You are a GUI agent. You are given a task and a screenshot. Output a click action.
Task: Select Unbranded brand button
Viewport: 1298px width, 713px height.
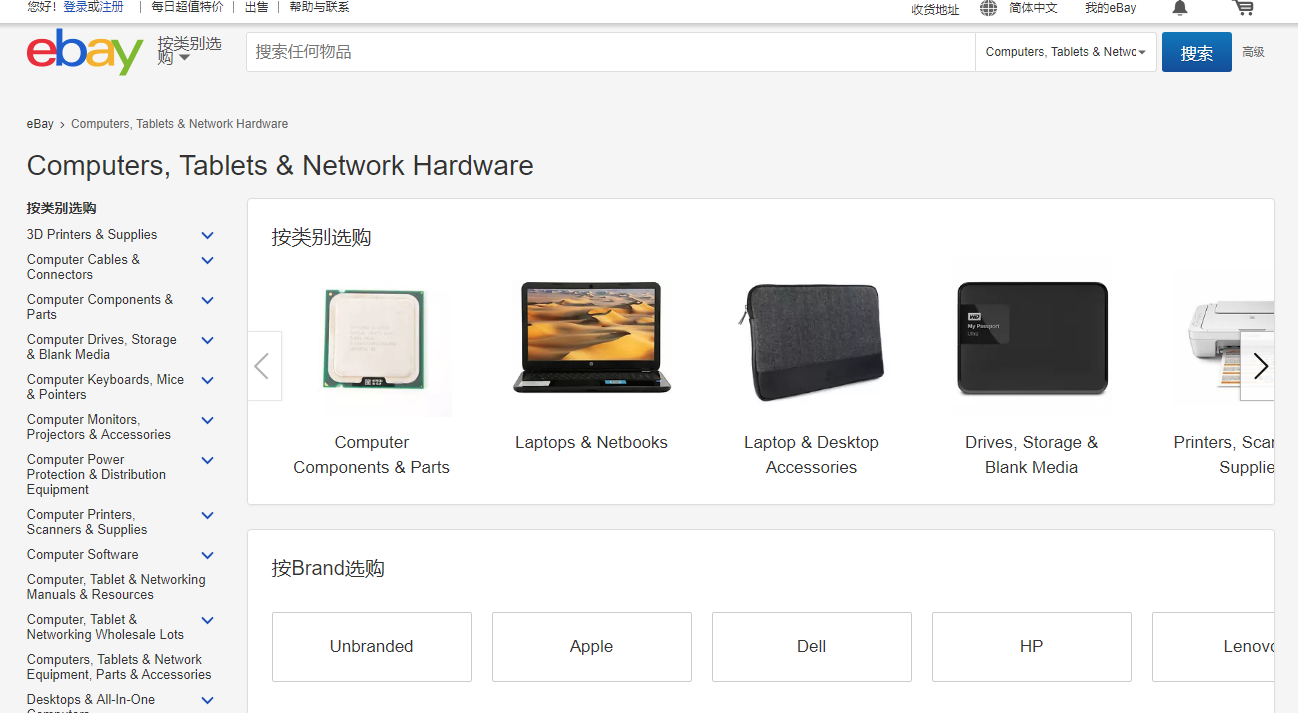point(372,647)
